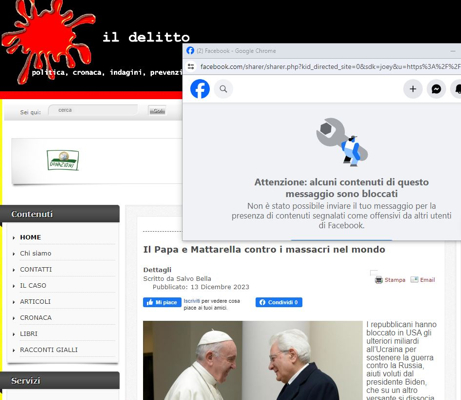
Task: Click author text Scritto da Salvo Bella
Action: (x=177, y=278)
